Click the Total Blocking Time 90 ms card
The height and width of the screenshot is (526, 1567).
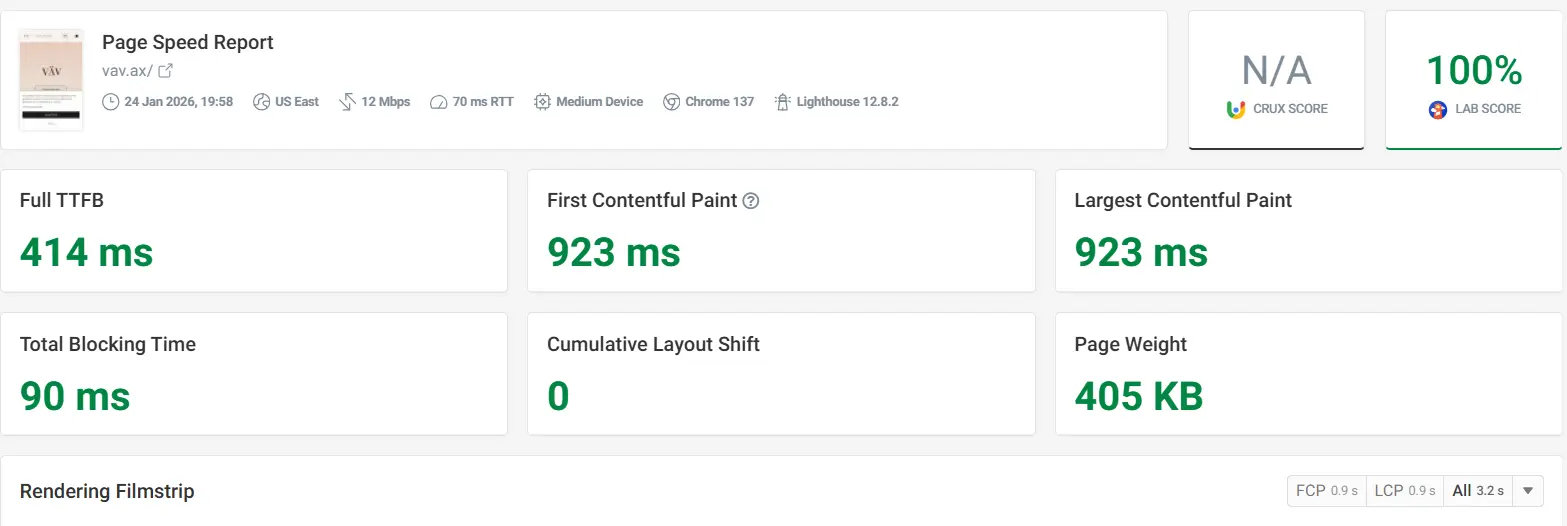coord(254,374)
